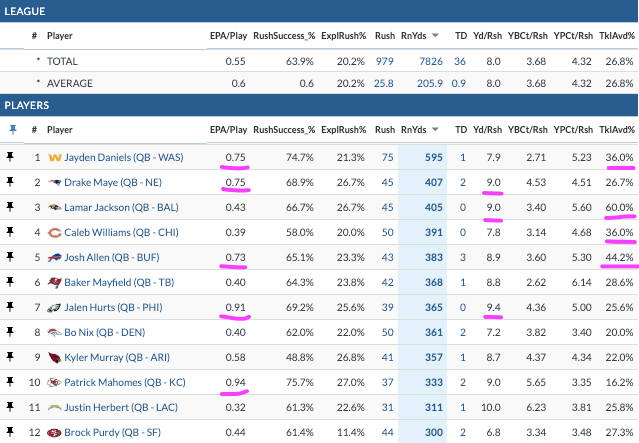Sort Players table by RushSuccess_%
The image size is (639, 443).
284,130
